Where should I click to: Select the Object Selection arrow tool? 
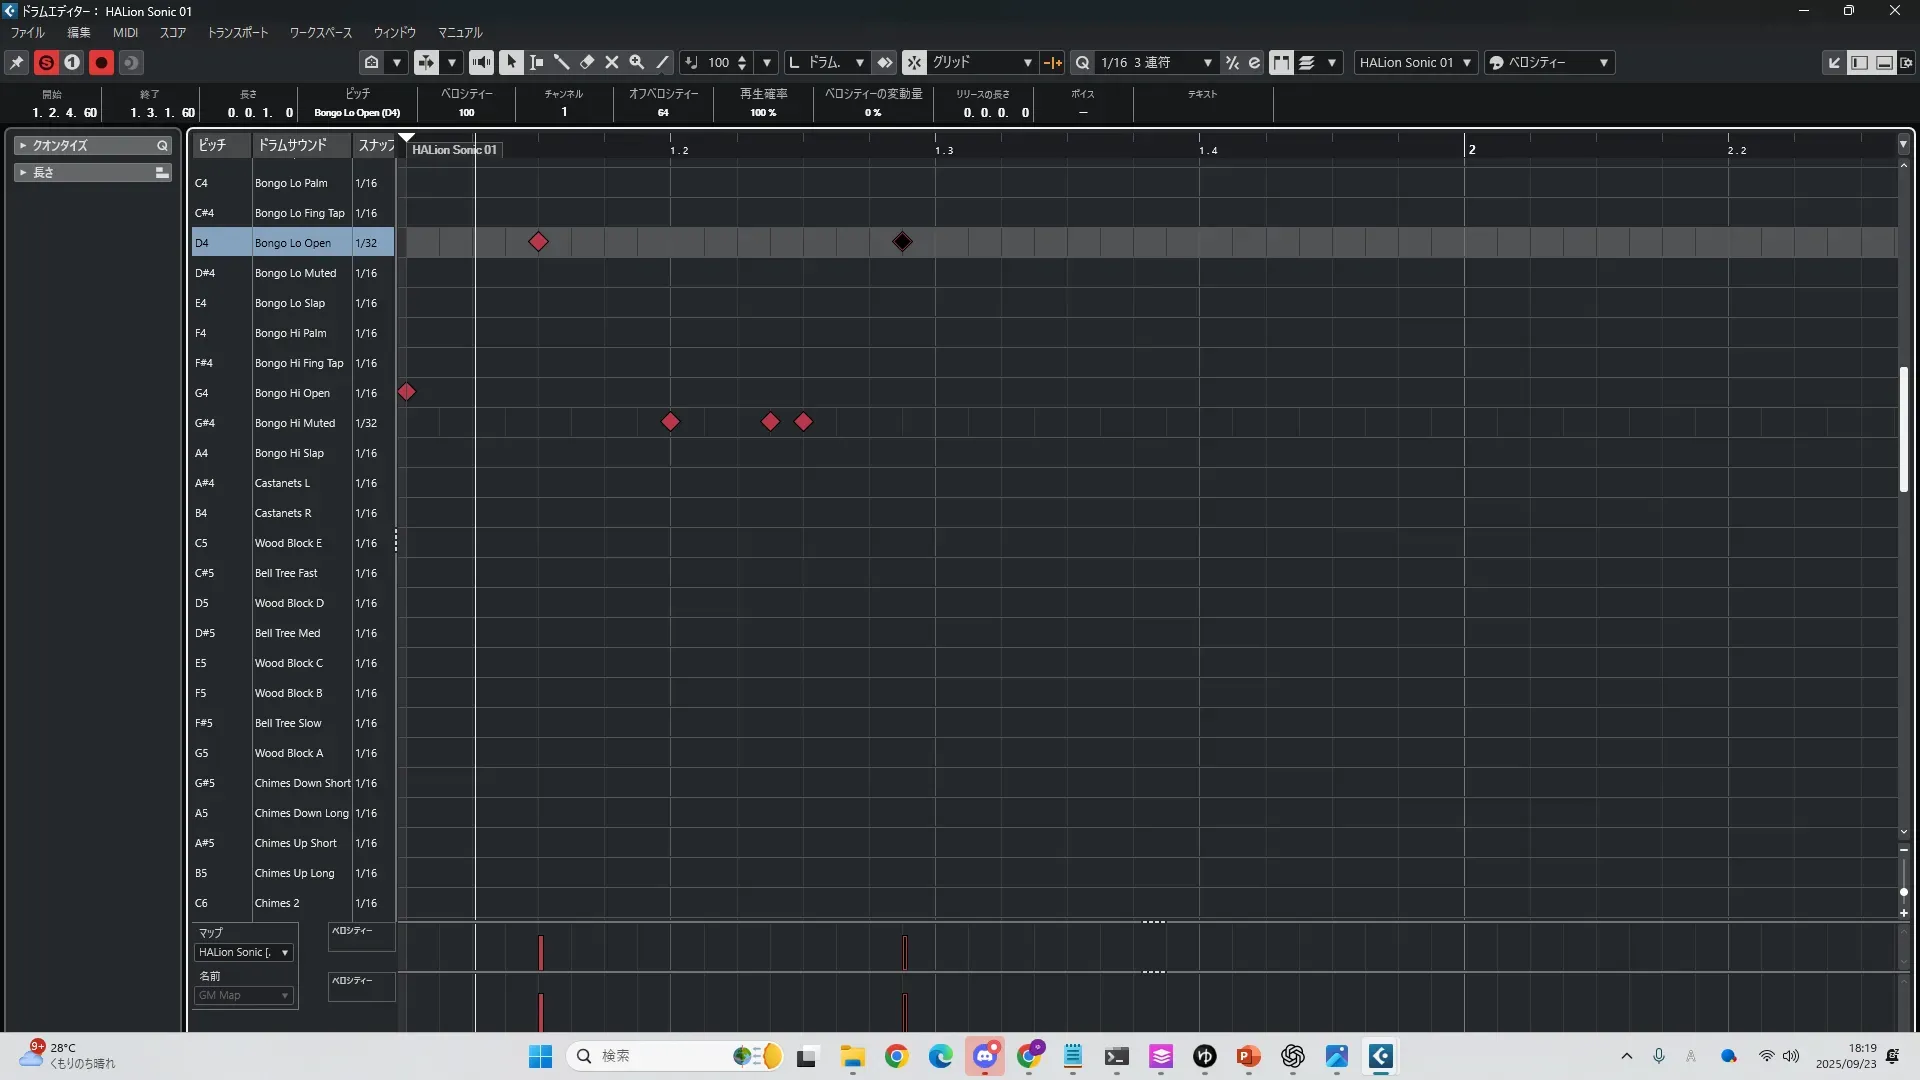[512, 62]
